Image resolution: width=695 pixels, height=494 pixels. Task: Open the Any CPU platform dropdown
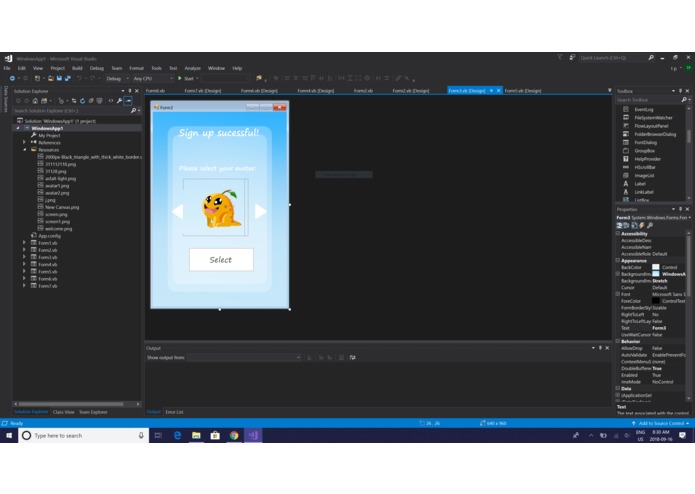(x=153, y=78)
